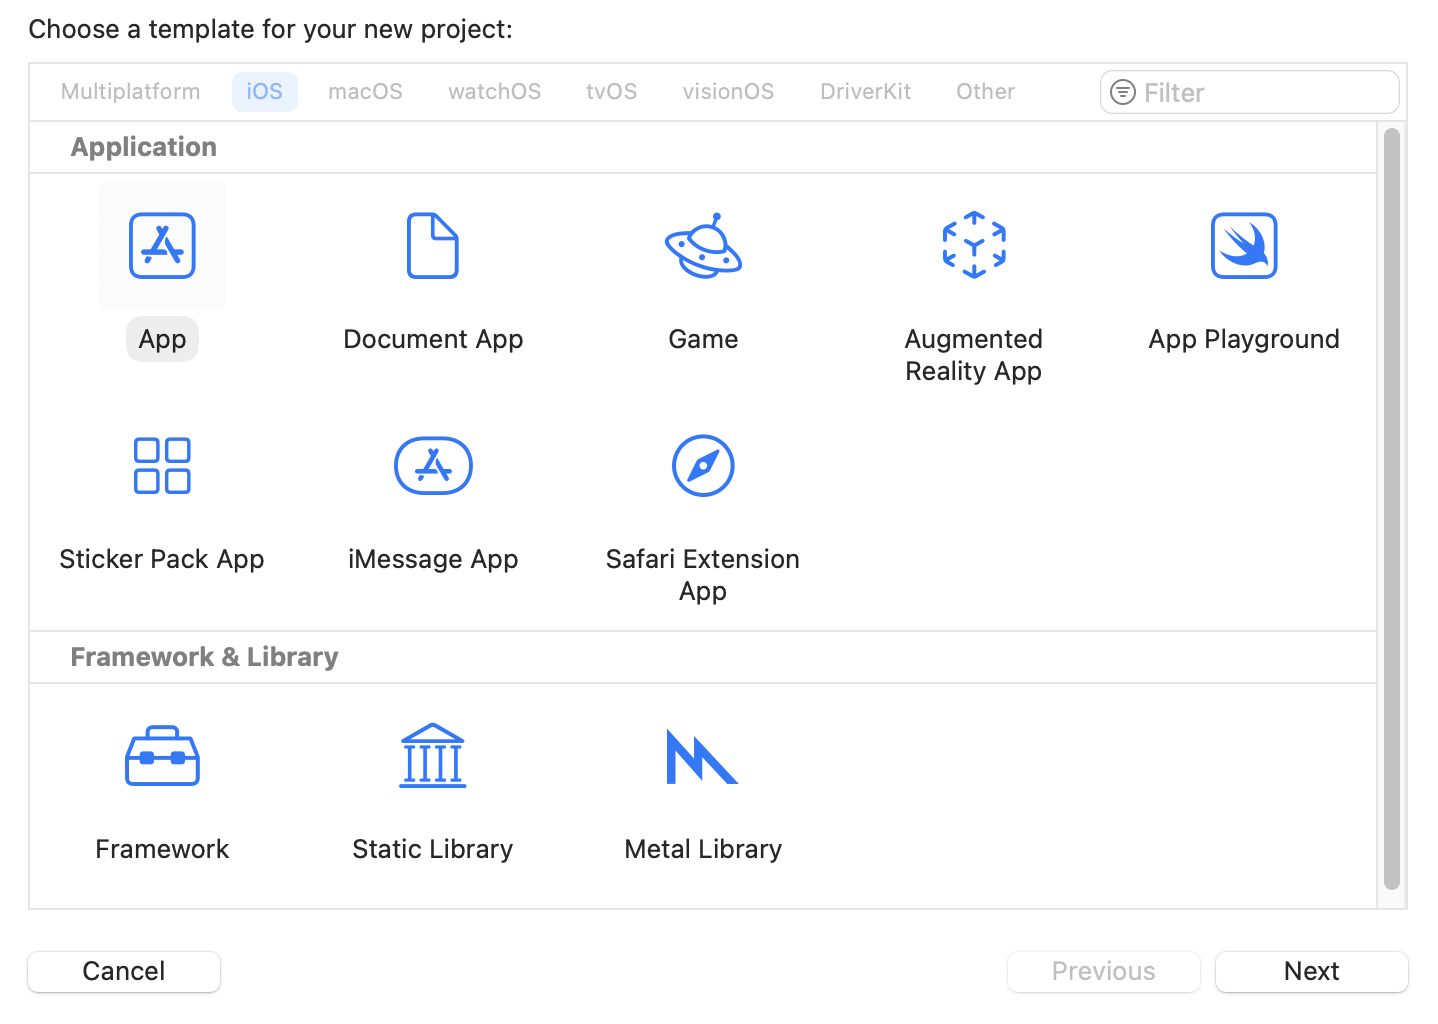Select the App template icon
Image resolution: width=1438 pixels, height=1024 pixels.
coord(162,245)
